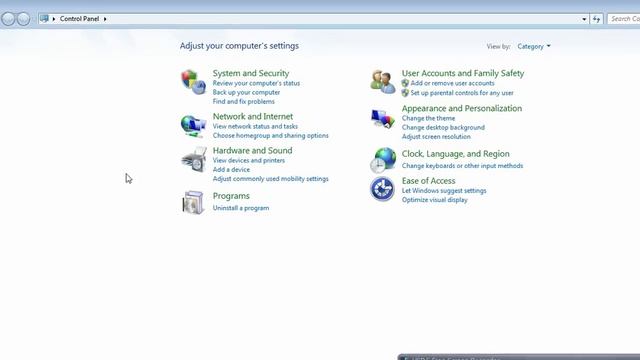The height and width of the screenshot is (360, 640).
Task: Open the Clock, Language, and Region globe icon
Action: click(x=383, y=160)
